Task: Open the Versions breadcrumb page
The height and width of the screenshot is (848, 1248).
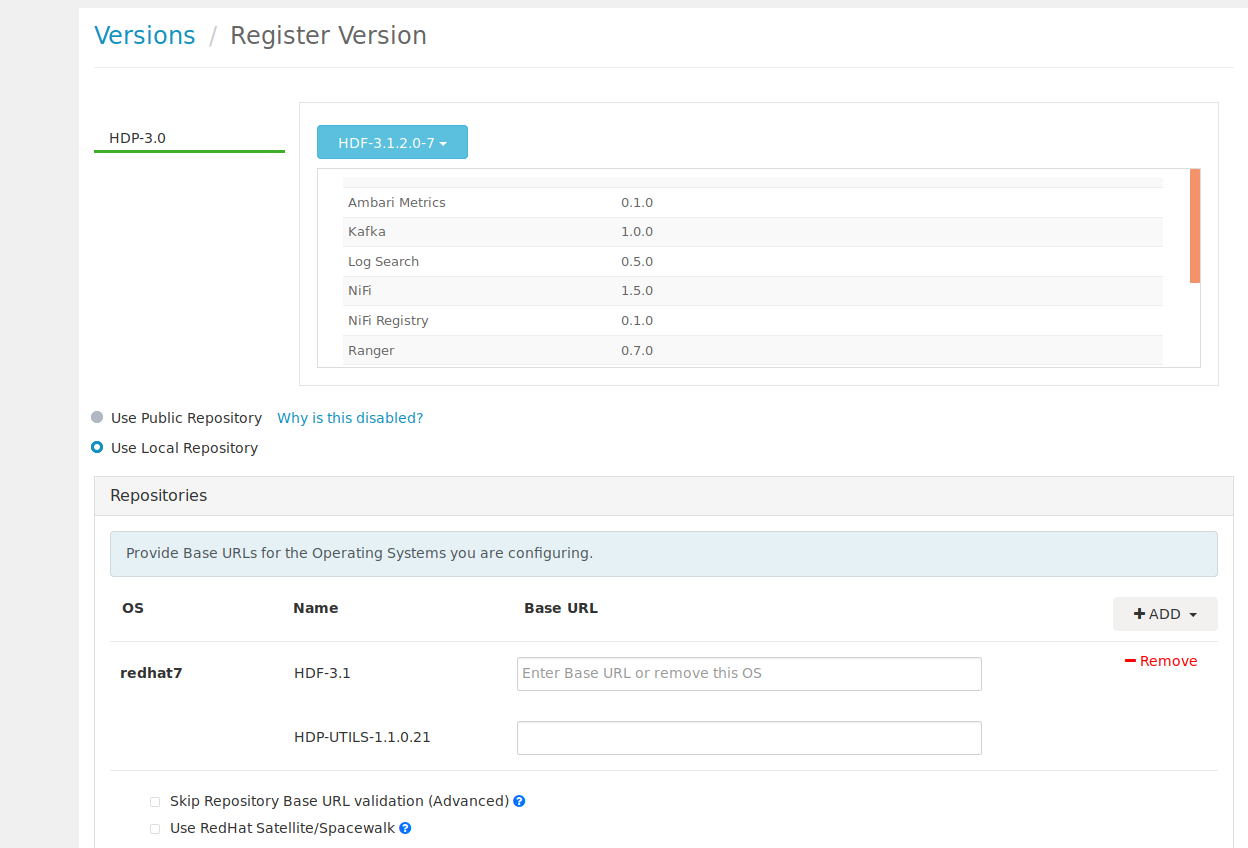Action: [144, 35]
